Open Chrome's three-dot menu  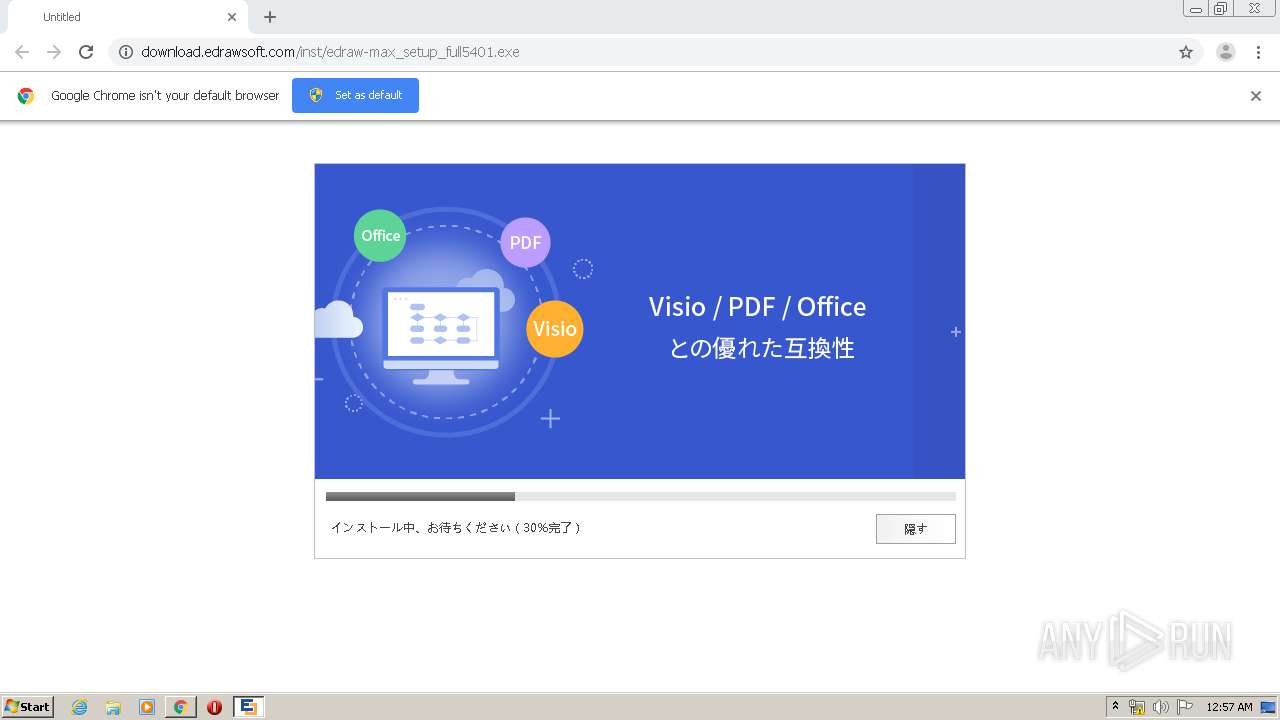pyautogui.click(x=1259, y=52)
